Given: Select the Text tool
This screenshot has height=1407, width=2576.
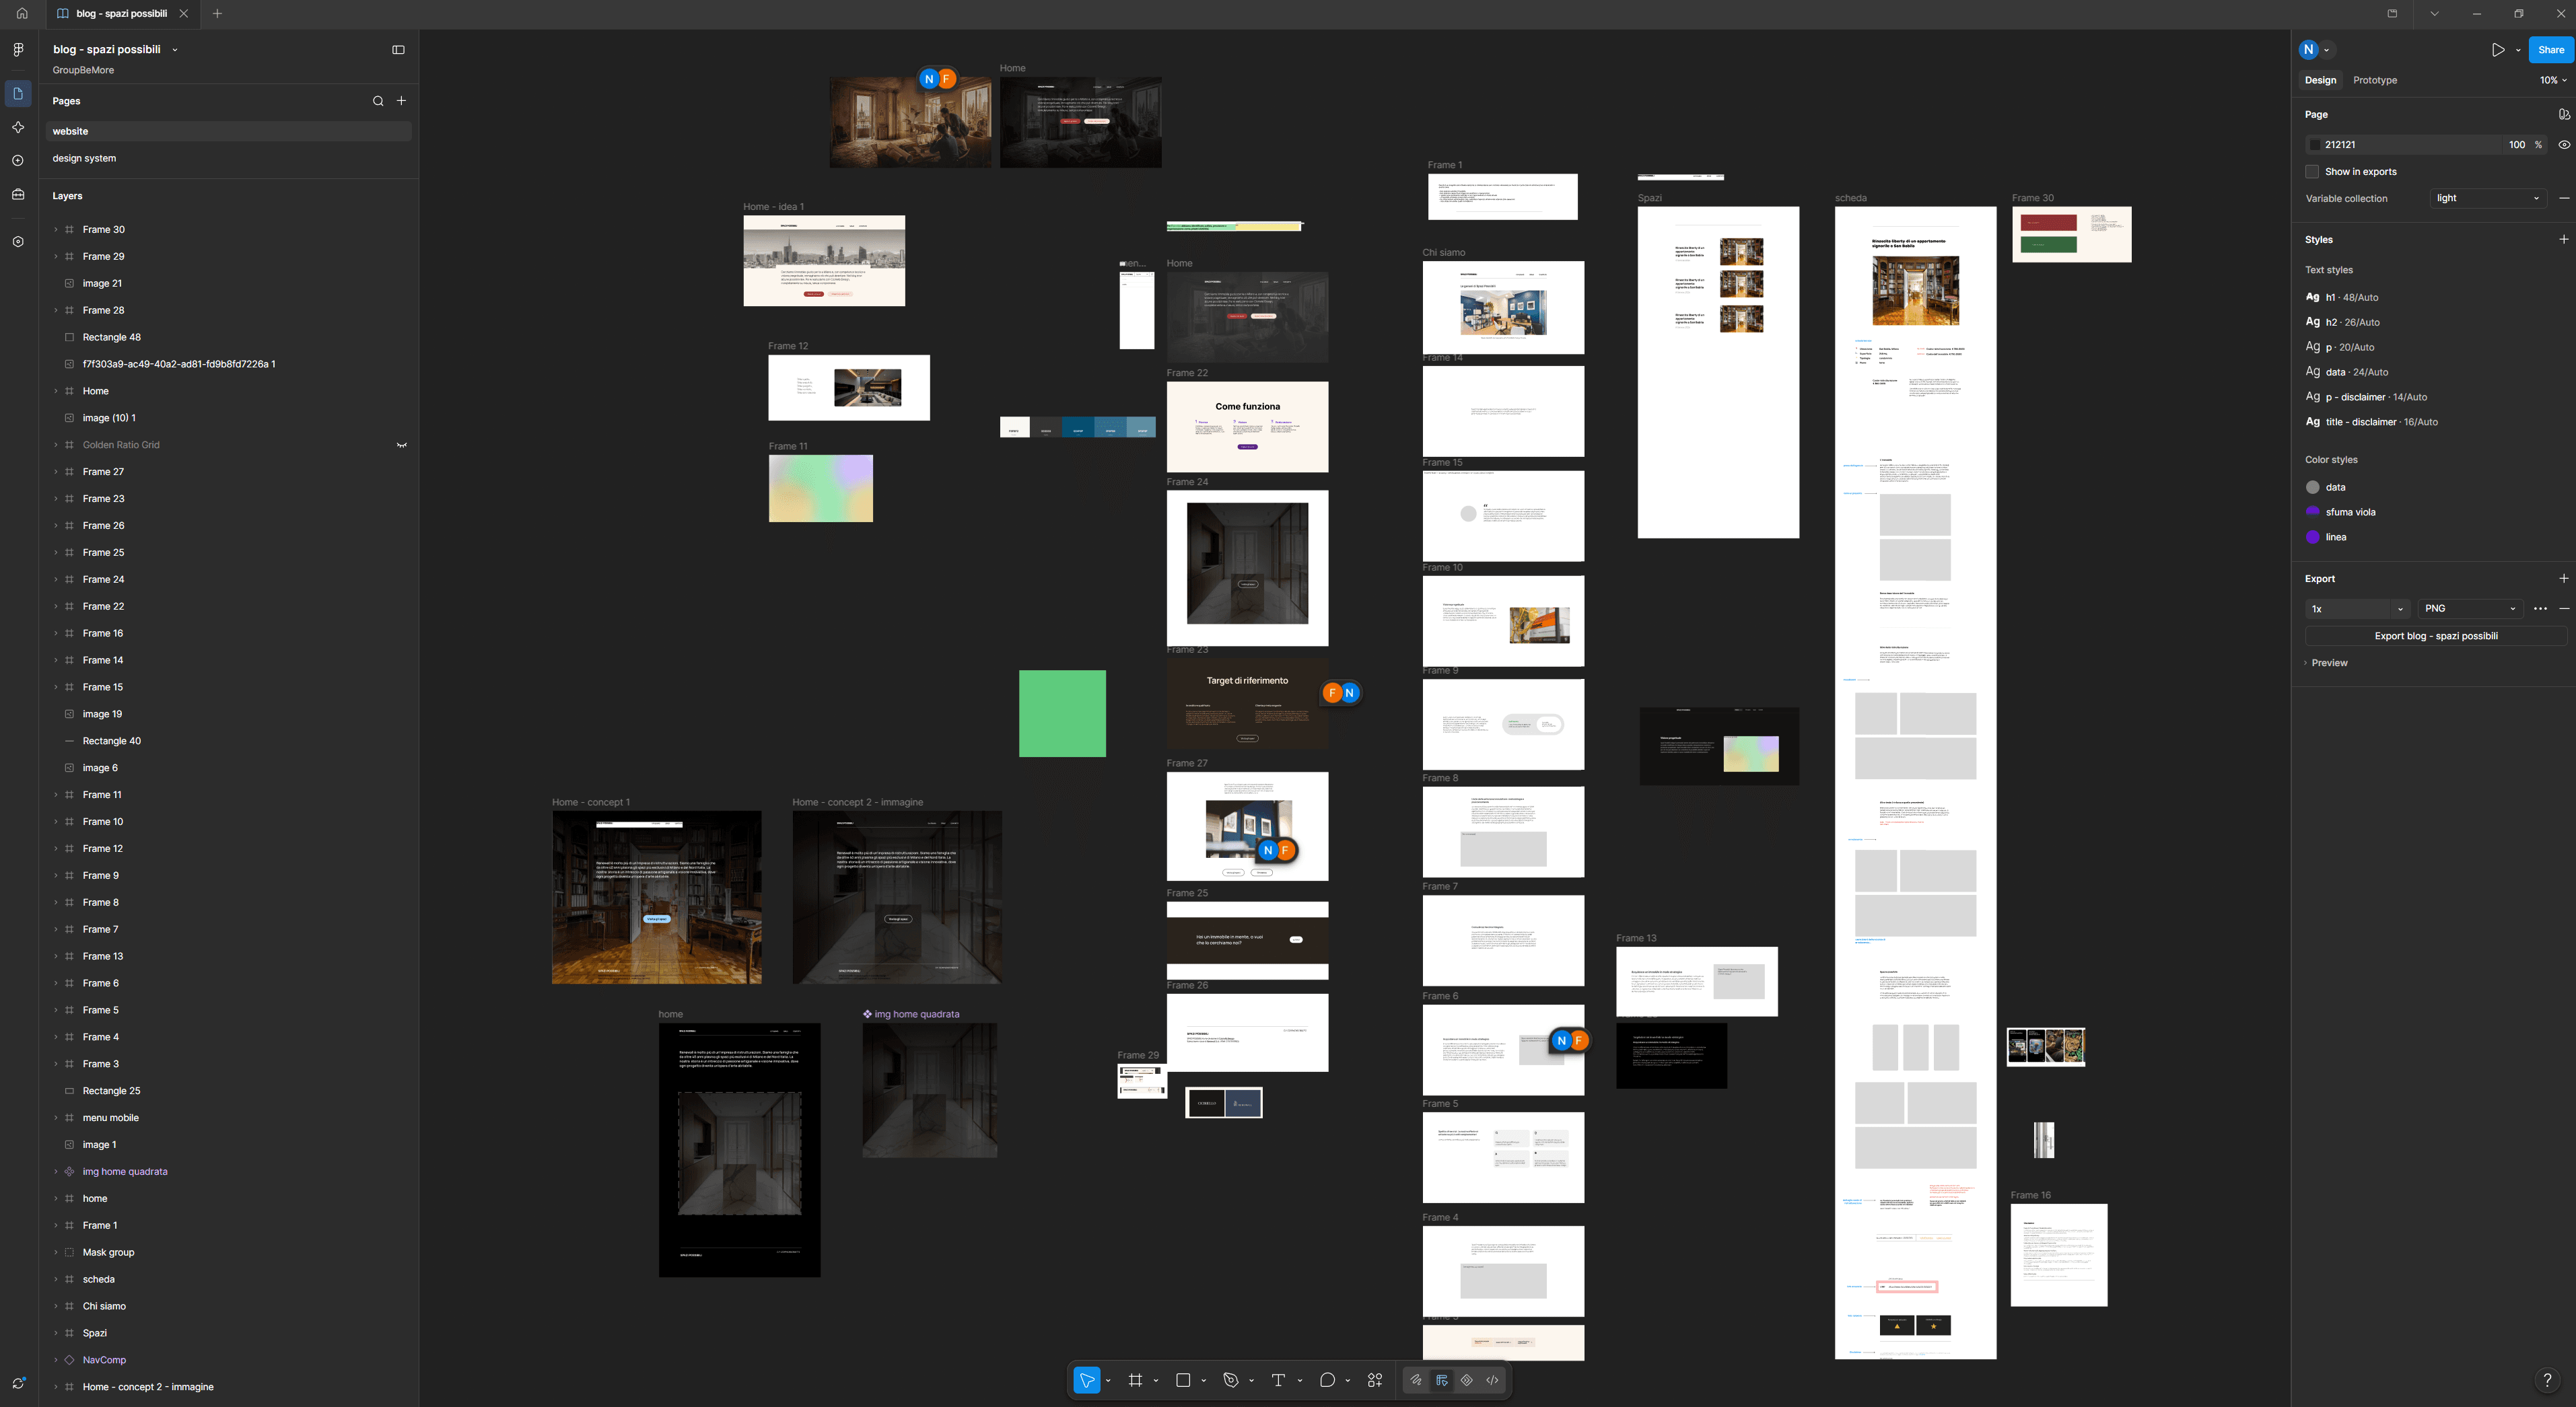Looking at the screenshot, I should 1278,1380.
